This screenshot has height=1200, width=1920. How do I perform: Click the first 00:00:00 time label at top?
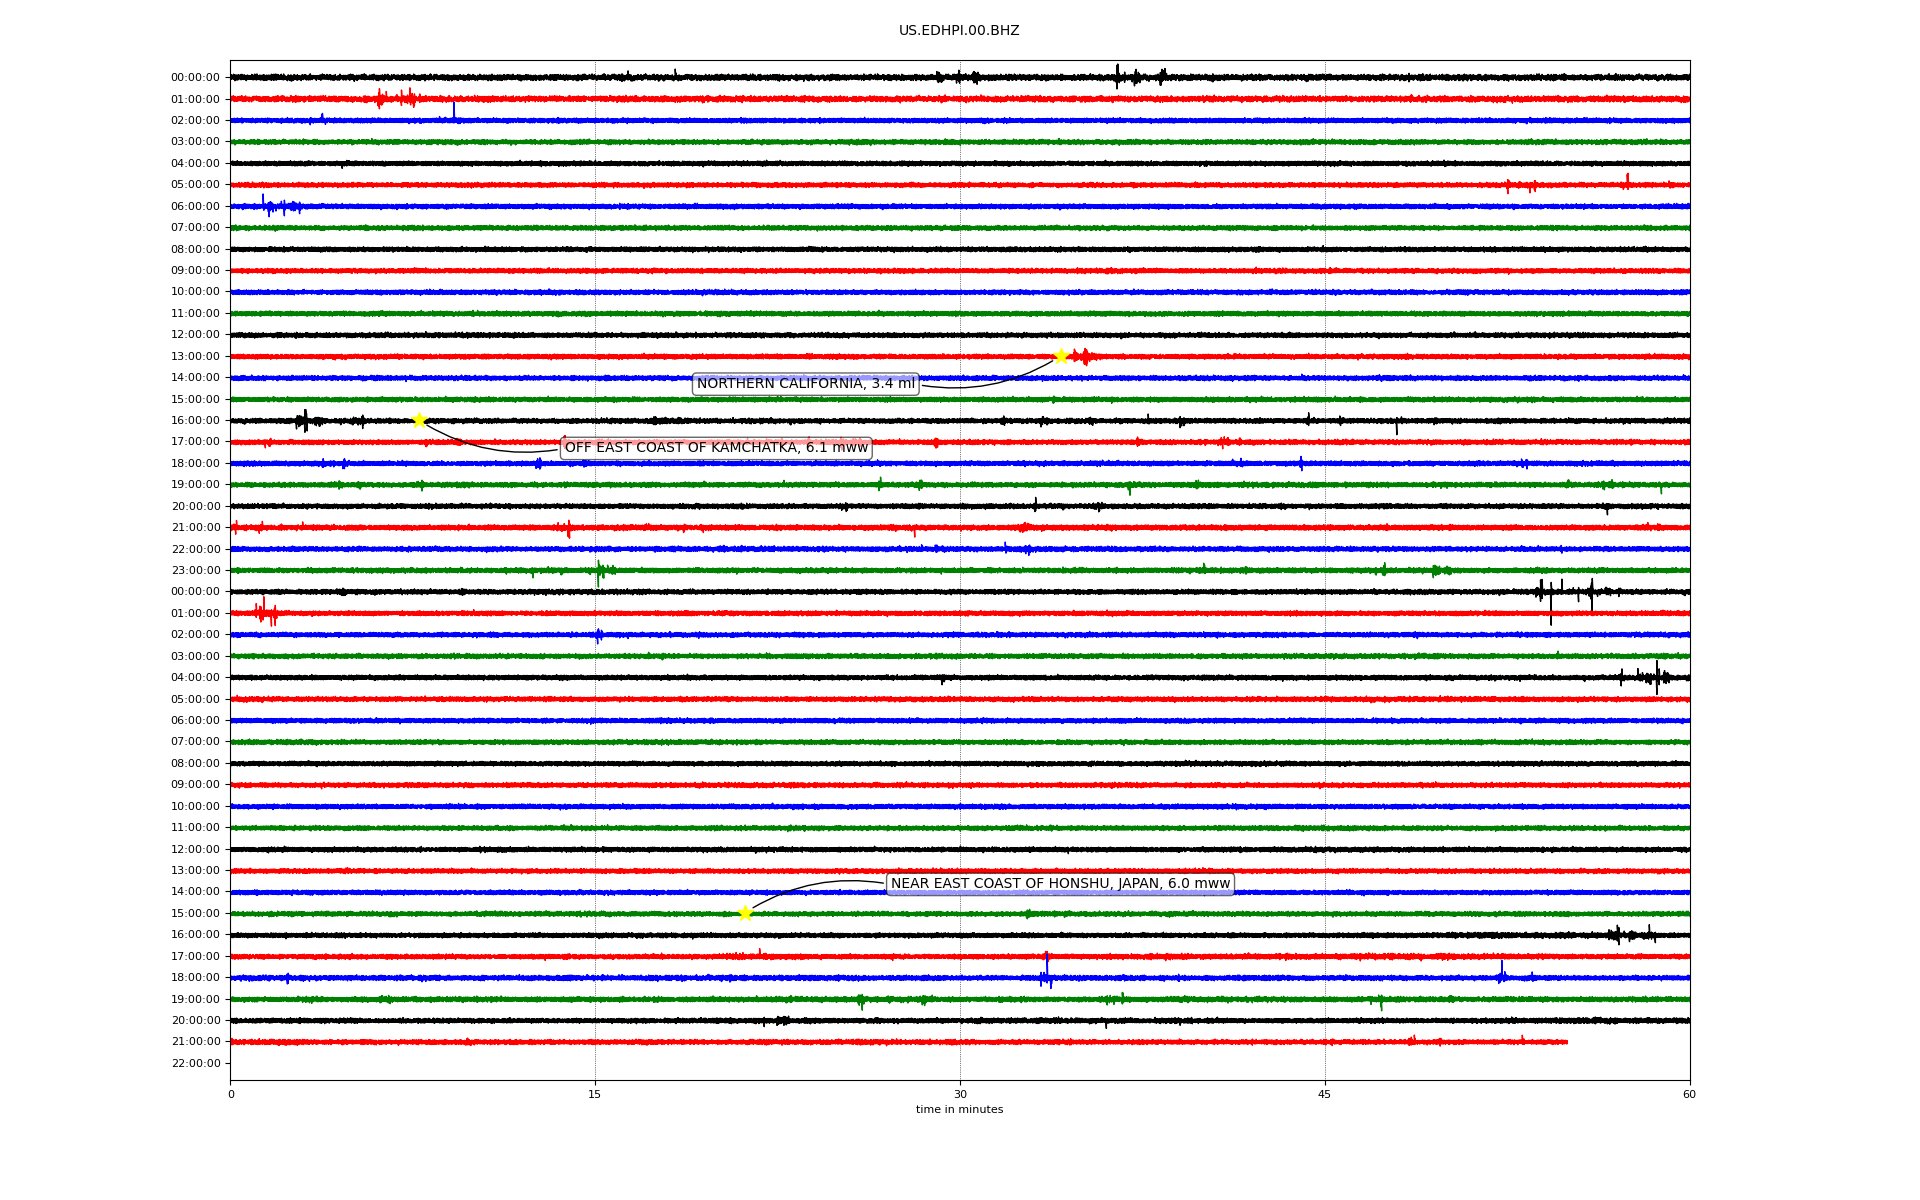[195, 77]
